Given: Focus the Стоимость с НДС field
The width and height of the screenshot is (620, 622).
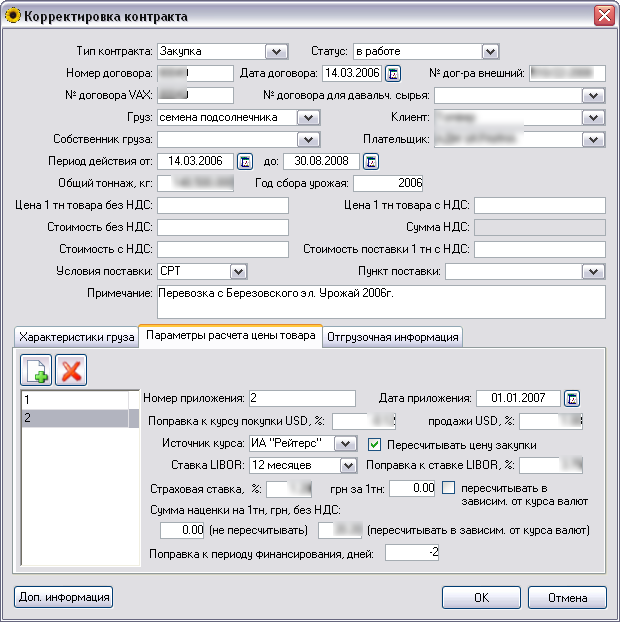Looking at the screenshot, I should pyautogui.click(x=223, y=250).
